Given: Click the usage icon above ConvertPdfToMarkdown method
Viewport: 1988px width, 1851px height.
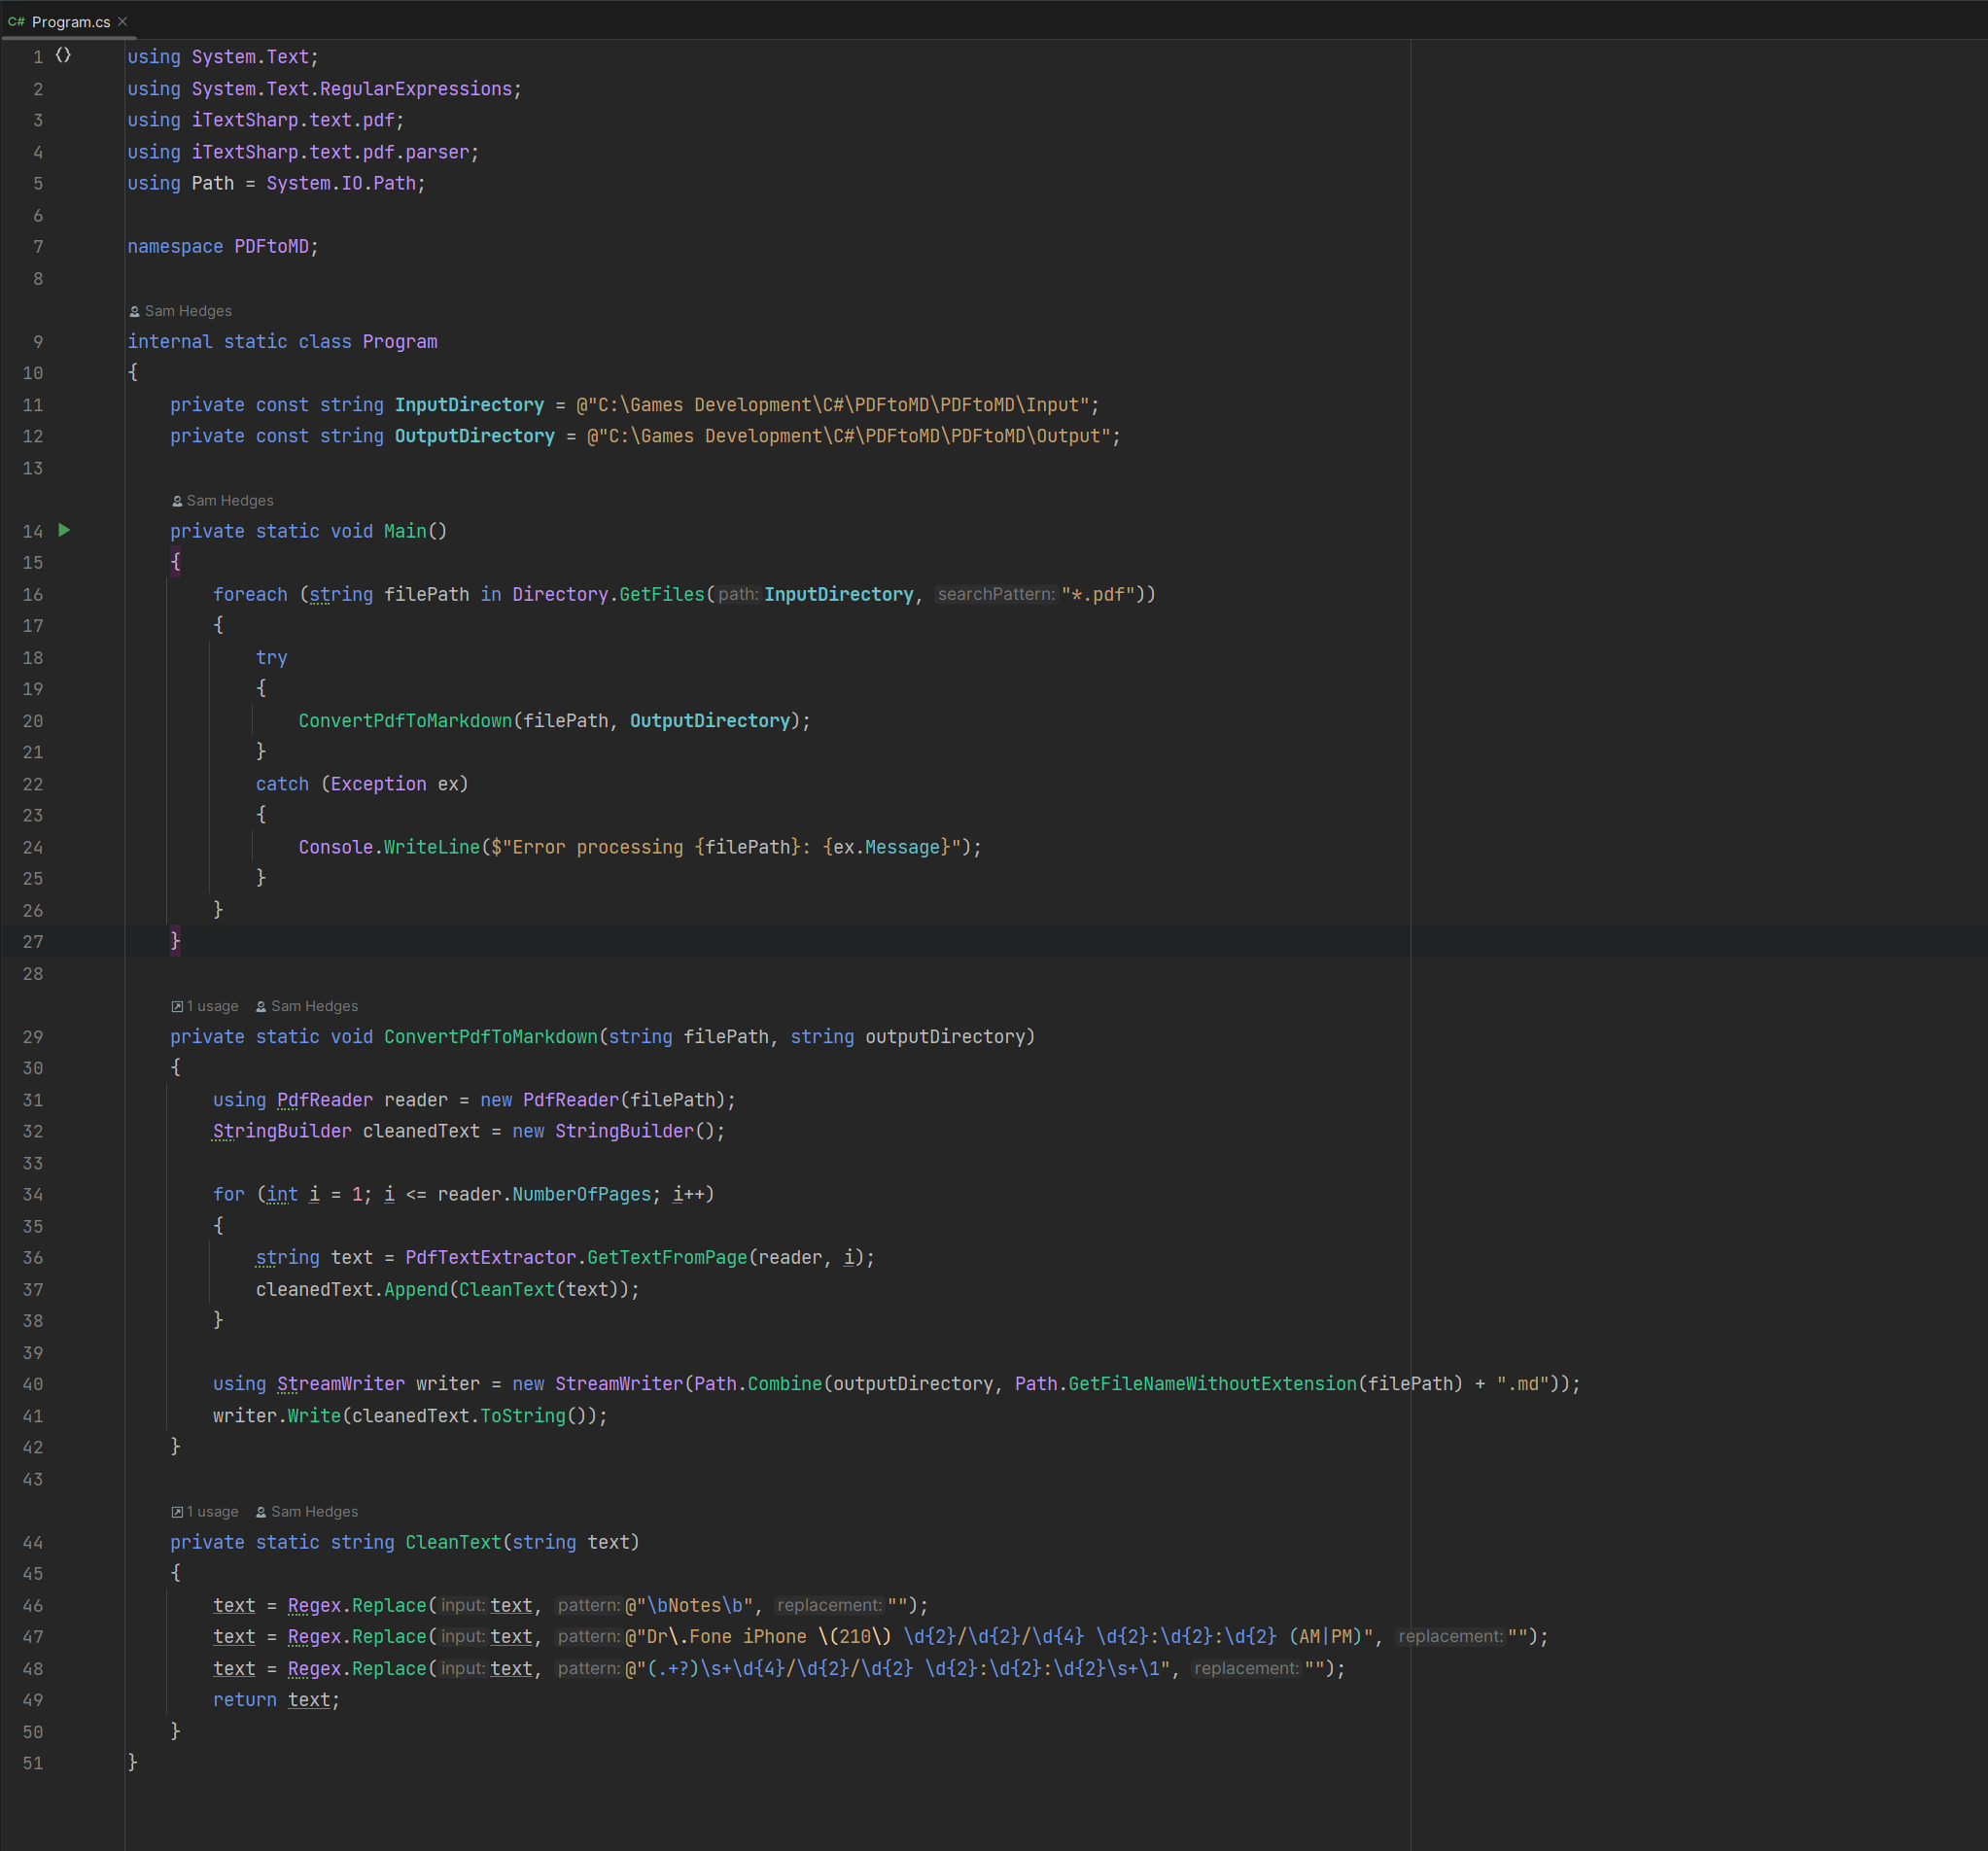Looking at the screenshot, I should (177, 1007).
